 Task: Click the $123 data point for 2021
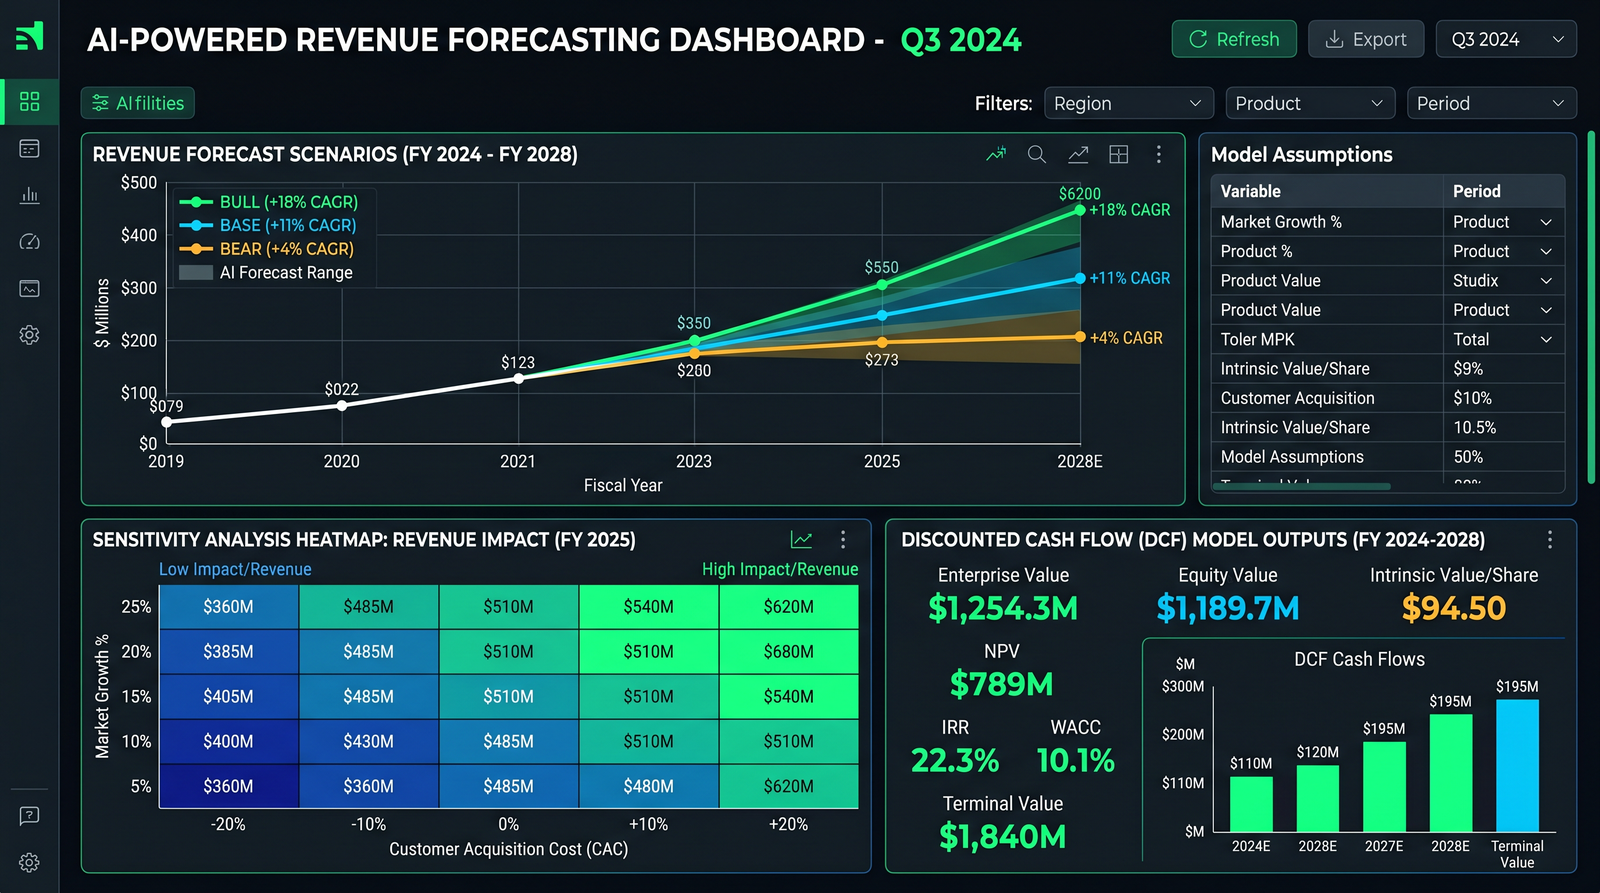[518, 378]
